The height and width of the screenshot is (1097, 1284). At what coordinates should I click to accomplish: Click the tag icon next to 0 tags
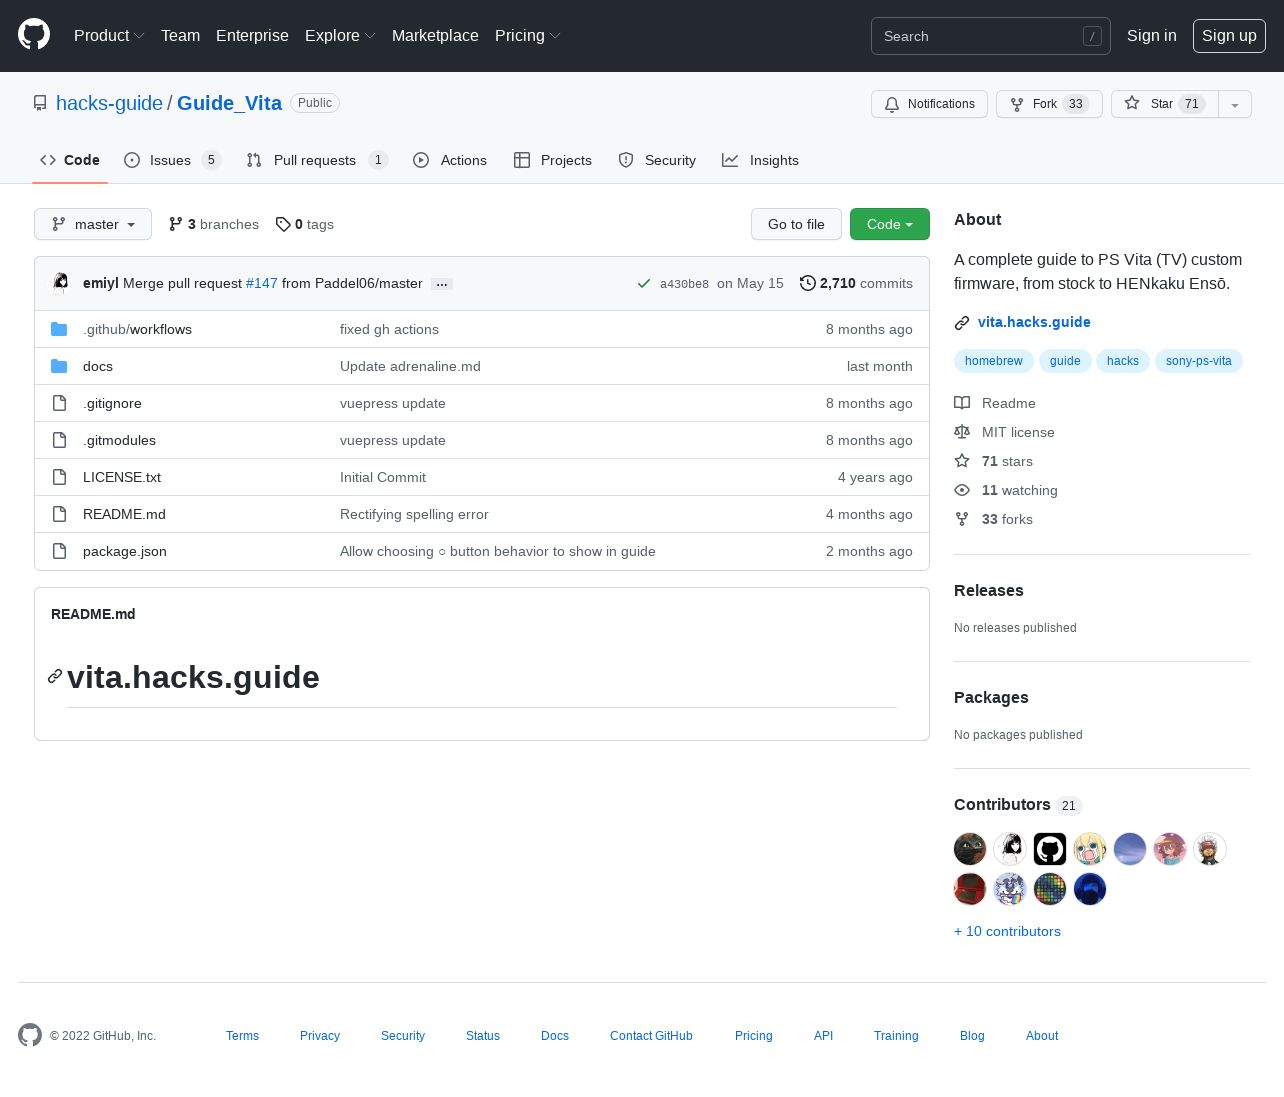click(x=283, y=224)
